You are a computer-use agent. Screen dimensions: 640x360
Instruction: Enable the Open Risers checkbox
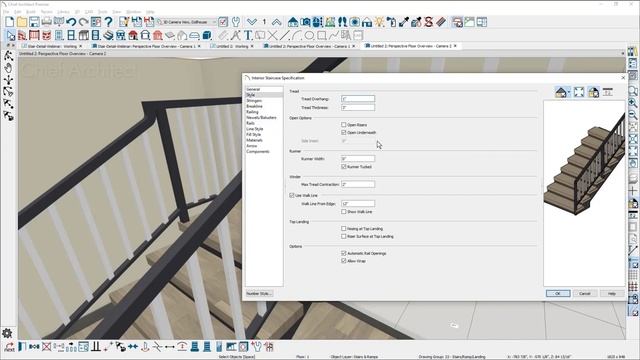[x=344, y=124]
